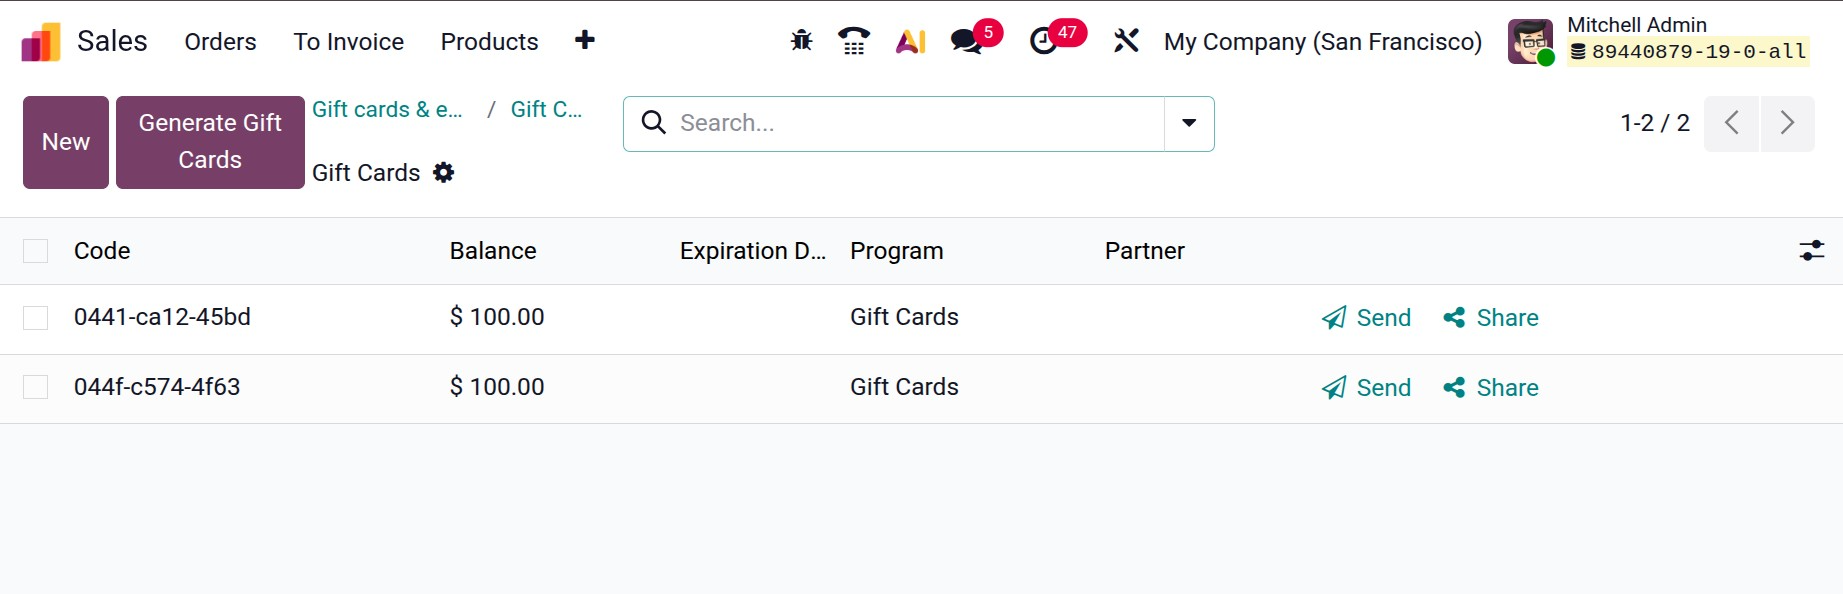
Task: Open the Gift Cards gear actions menu
Action: click(x=444, y=173)
